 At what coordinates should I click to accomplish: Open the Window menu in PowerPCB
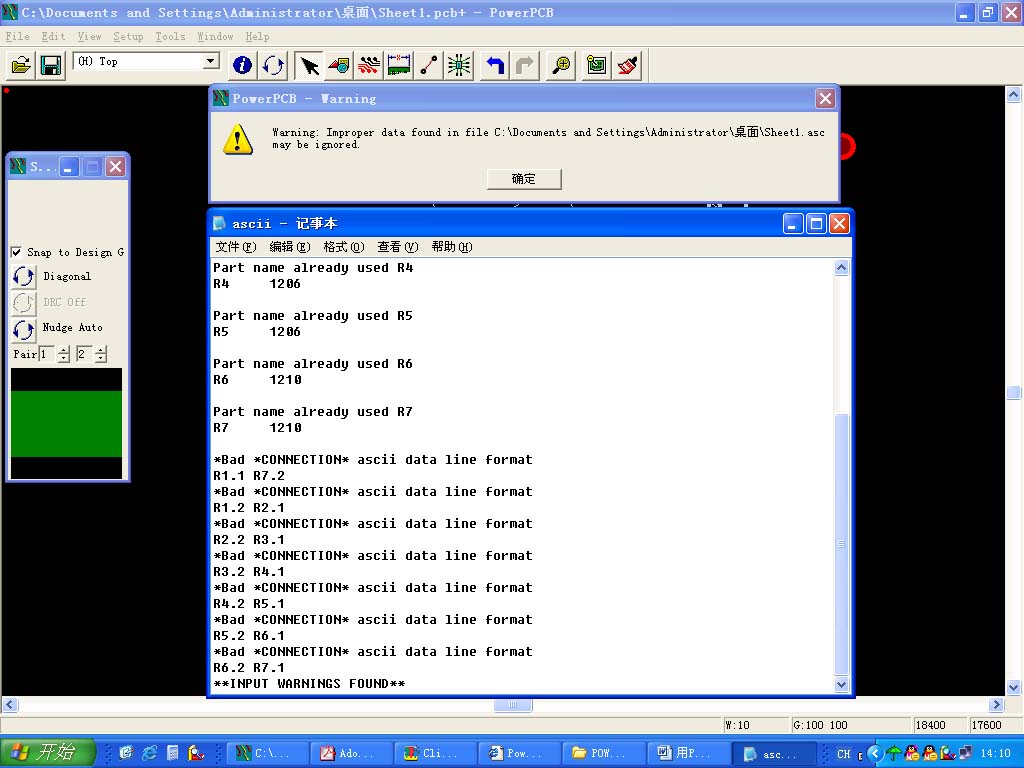pyautogui.click(x=216, y=37)
